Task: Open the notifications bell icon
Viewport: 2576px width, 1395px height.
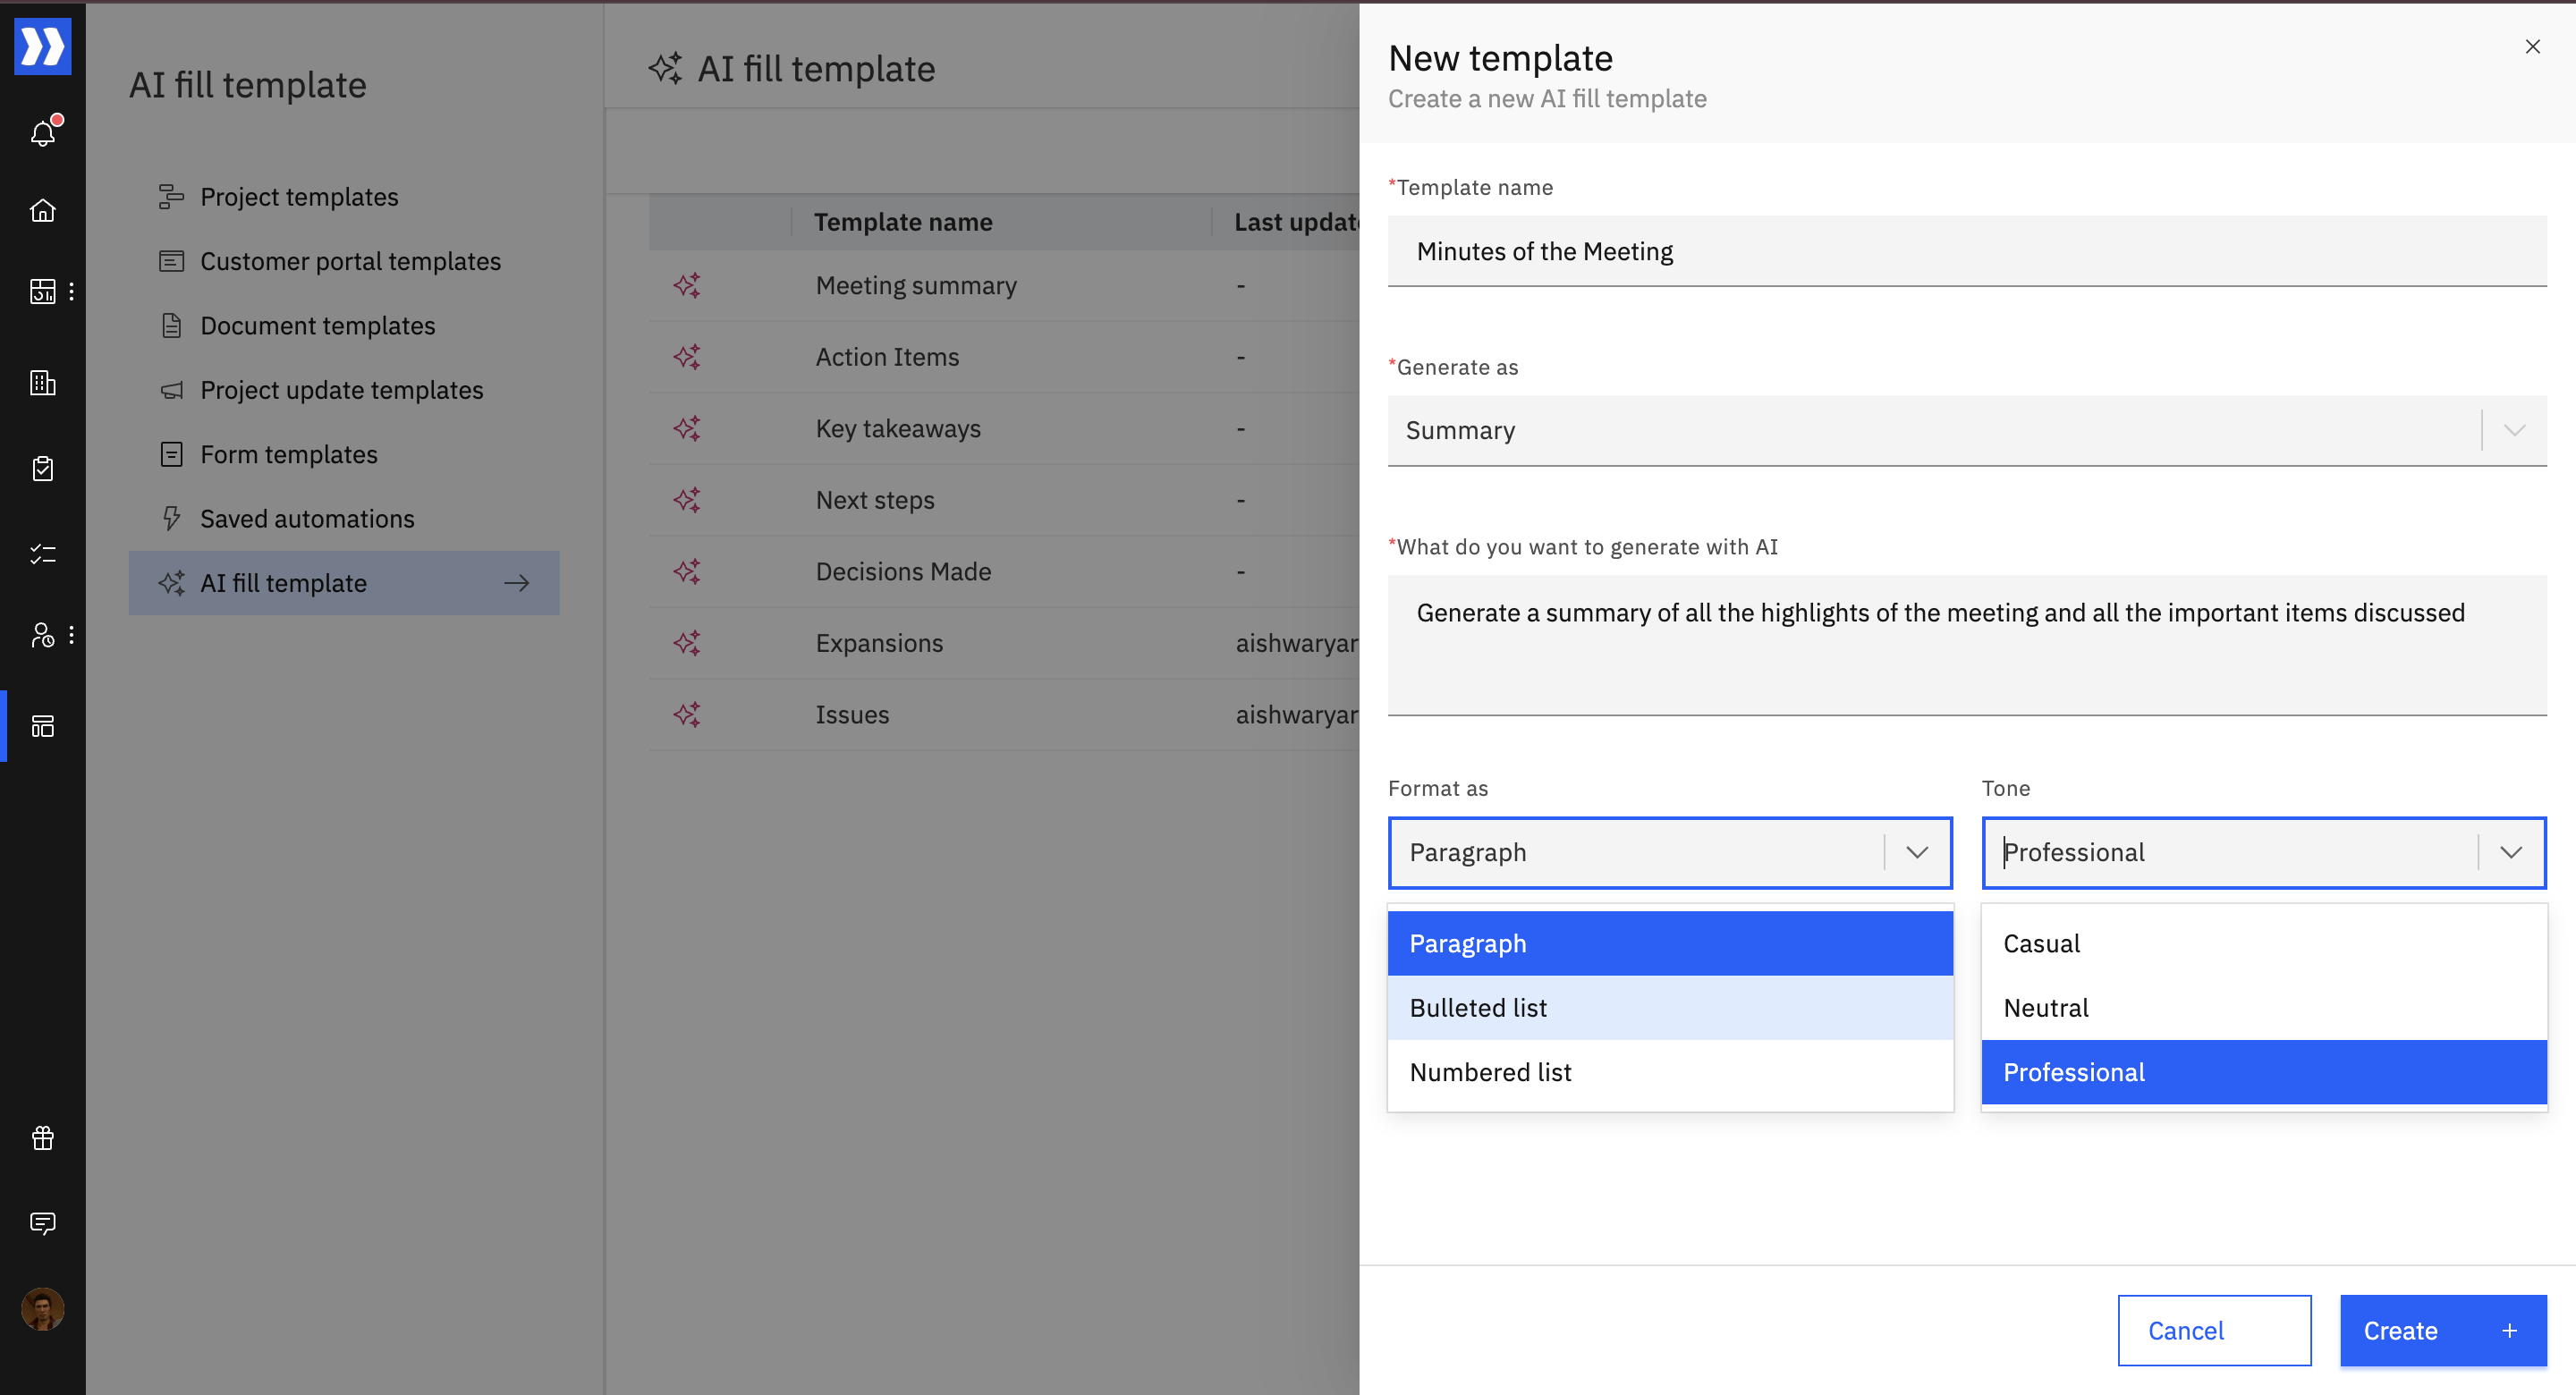Action: pyautogui.click(x=42, y=133)
